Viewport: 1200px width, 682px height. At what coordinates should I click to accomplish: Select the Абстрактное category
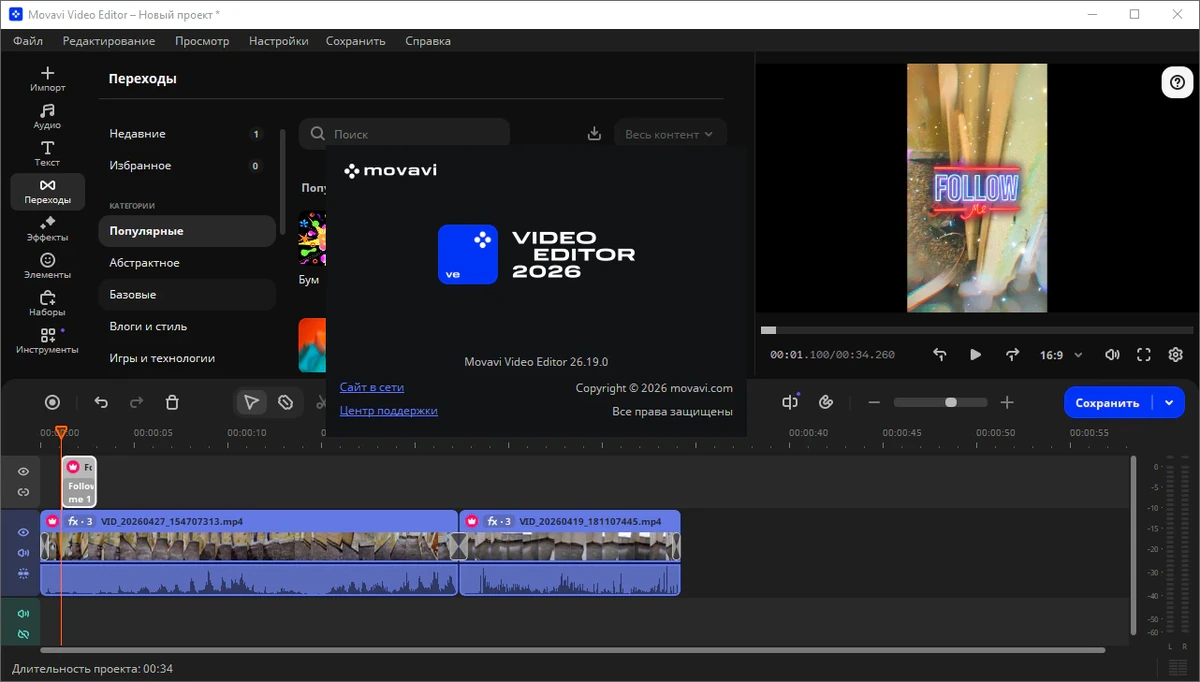click(187, 263)
